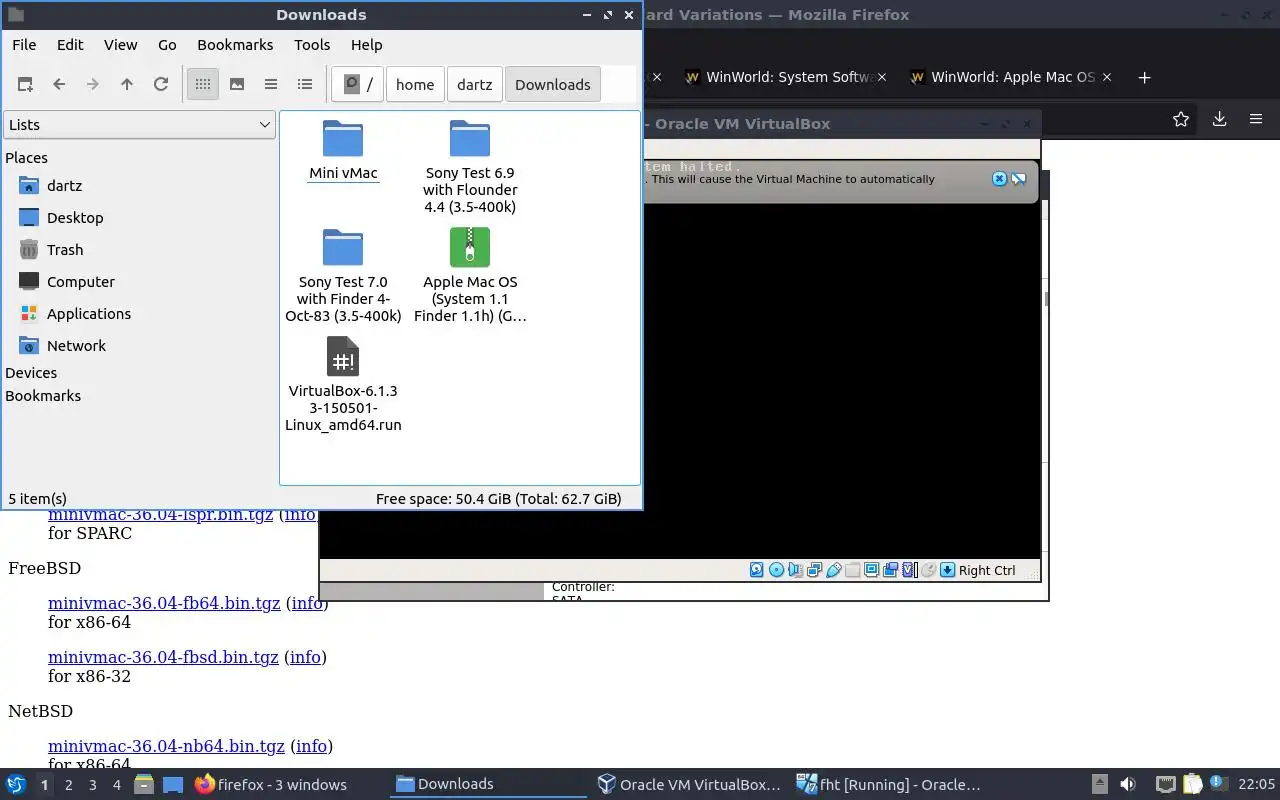Open a new Firefox tab
The height and width of the screenshot is (800, 1280).
coord(1145,77)
